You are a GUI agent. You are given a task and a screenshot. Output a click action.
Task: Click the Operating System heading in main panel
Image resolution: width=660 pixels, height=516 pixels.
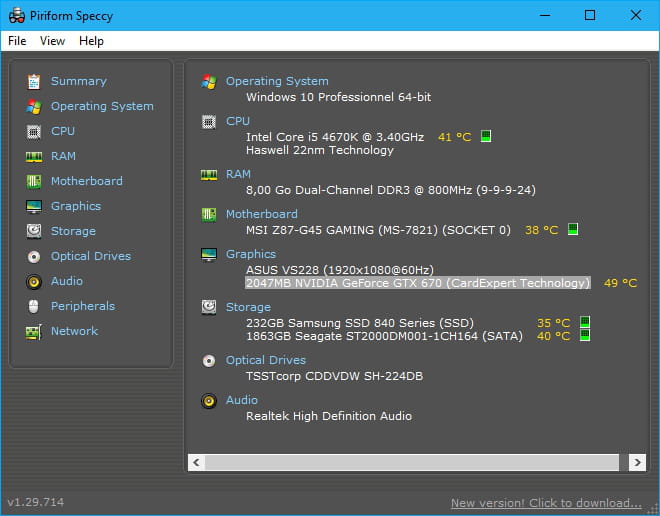[x=277, y=81]
